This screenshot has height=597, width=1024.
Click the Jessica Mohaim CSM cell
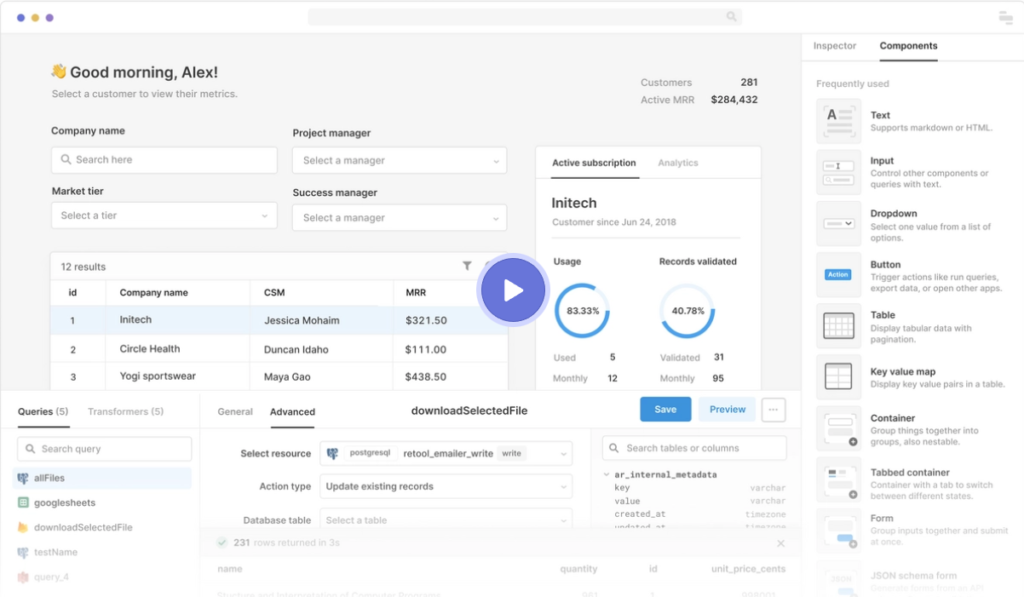[302, 321]
